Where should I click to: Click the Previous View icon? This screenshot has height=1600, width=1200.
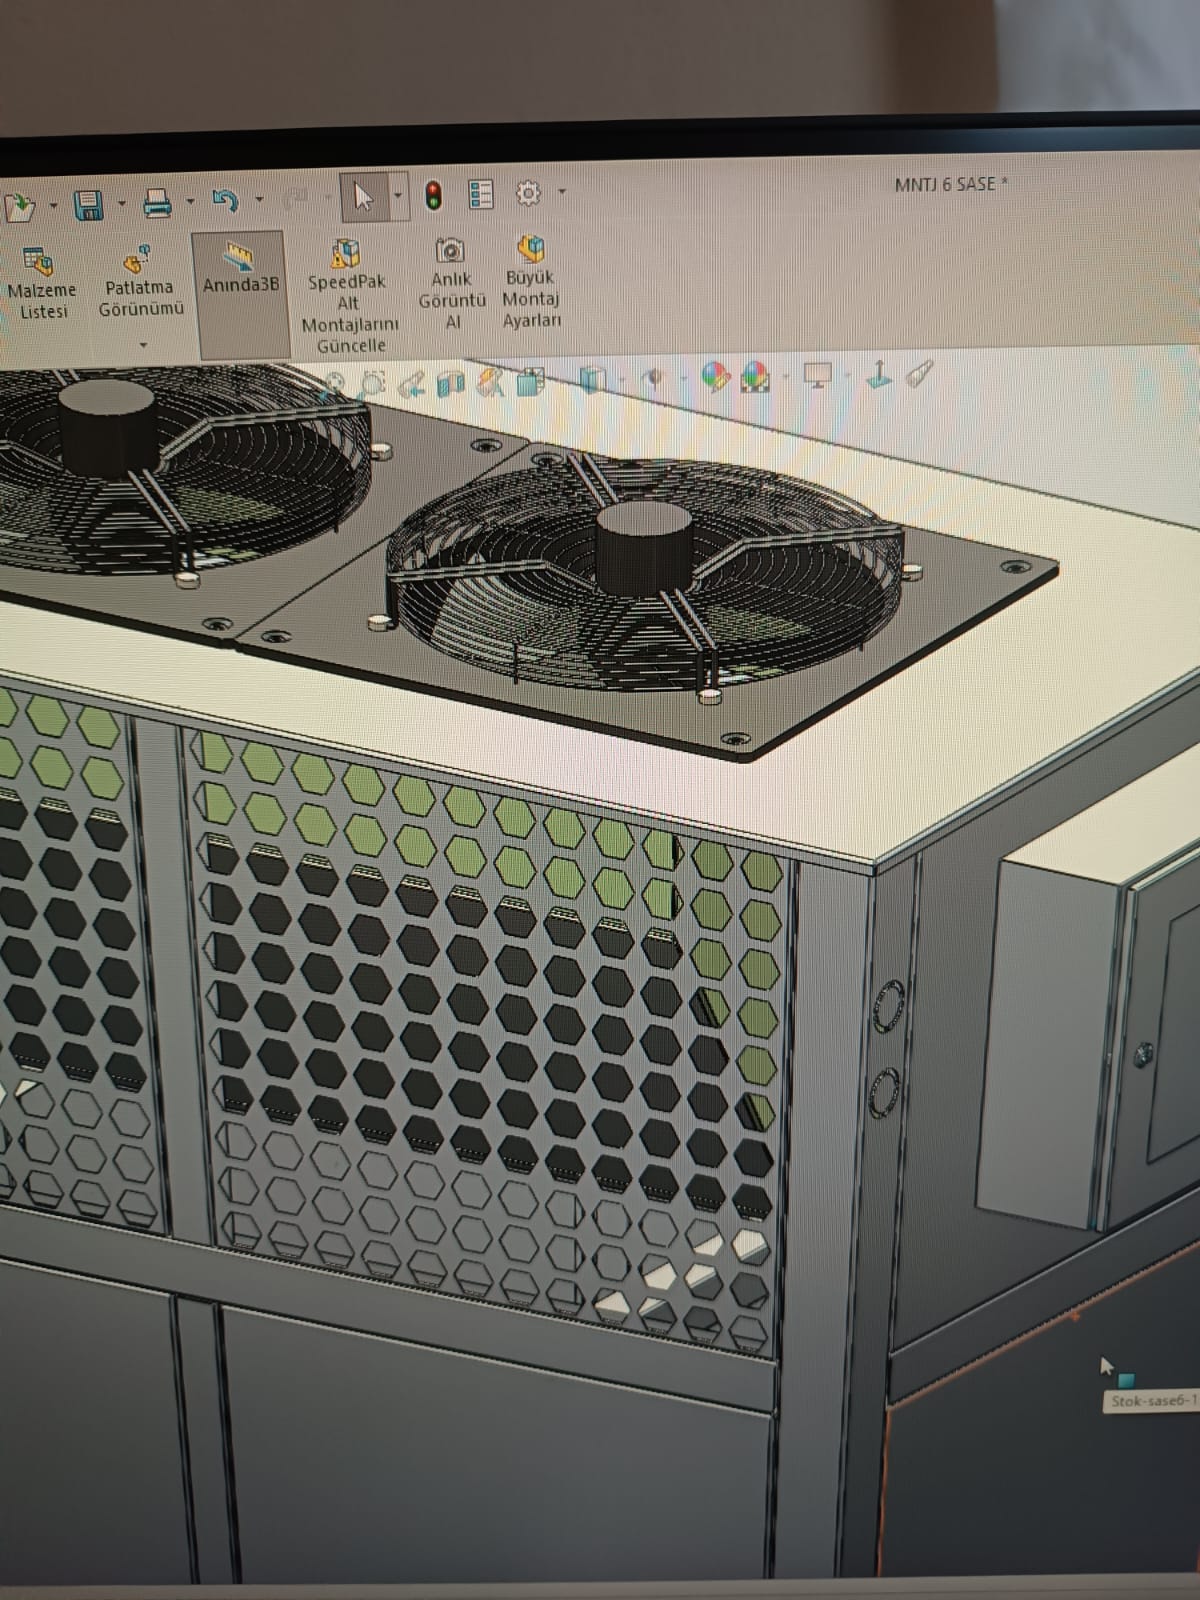pos(412,384)
